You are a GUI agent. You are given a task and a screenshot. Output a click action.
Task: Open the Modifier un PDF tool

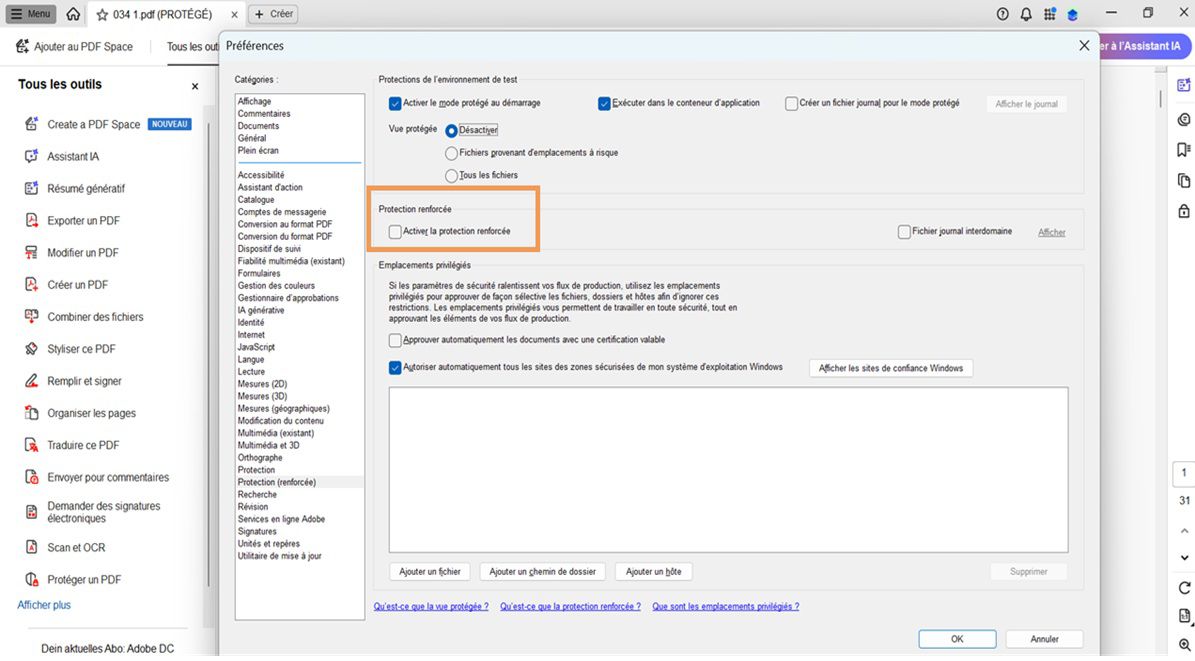(x=71, y=252)
